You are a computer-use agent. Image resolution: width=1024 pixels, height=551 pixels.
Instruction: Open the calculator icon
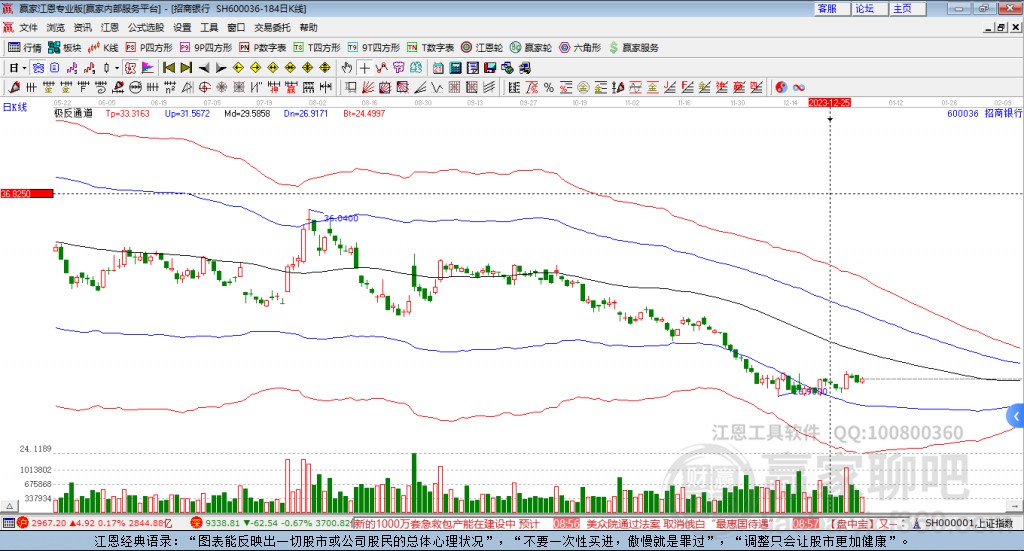tap(455, 68)
